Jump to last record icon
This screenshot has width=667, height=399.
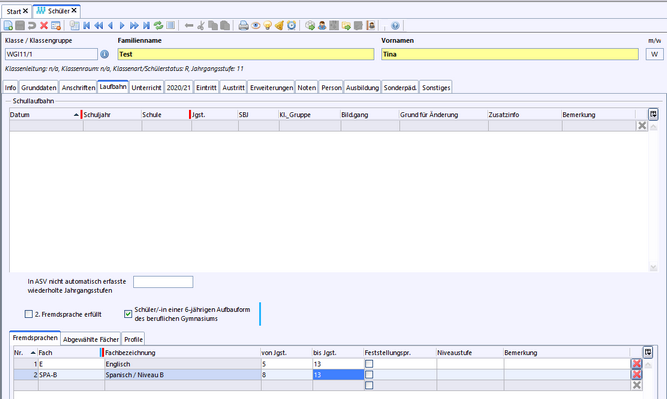coord(146,26)
